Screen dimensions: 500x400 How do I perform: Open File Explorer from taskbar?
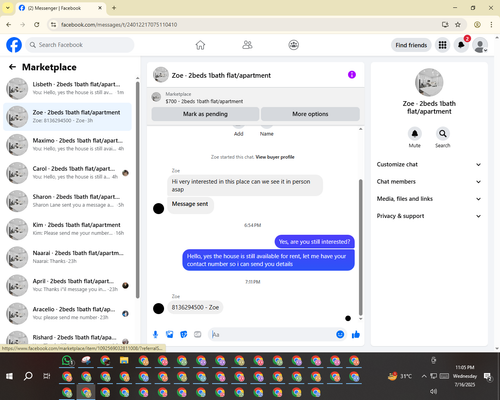(x=124, y=361)
